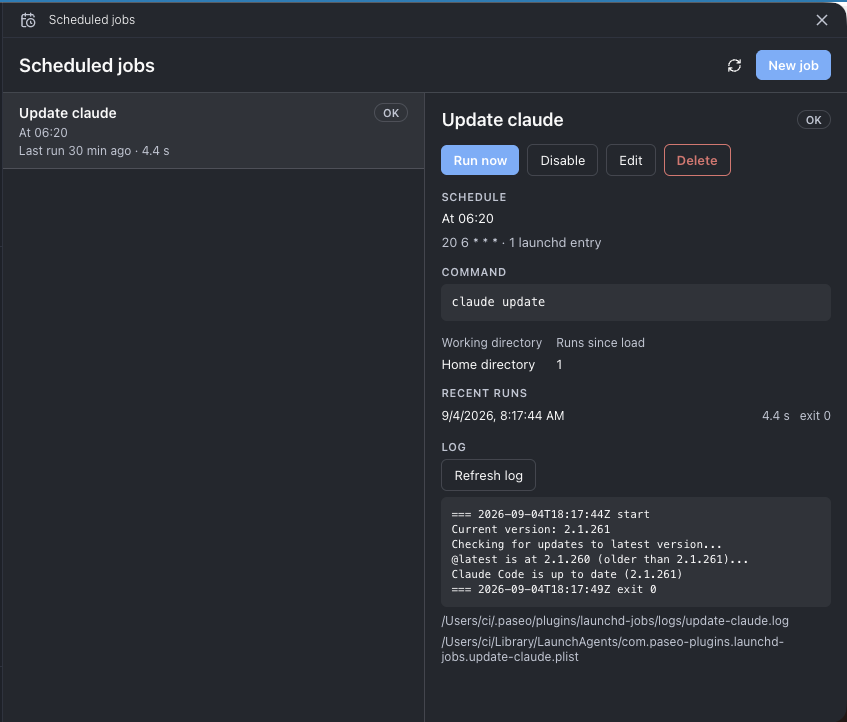This screenshot has height=722, width=847.
Task: Click the claude update command box
Action: tap(636, 302)
